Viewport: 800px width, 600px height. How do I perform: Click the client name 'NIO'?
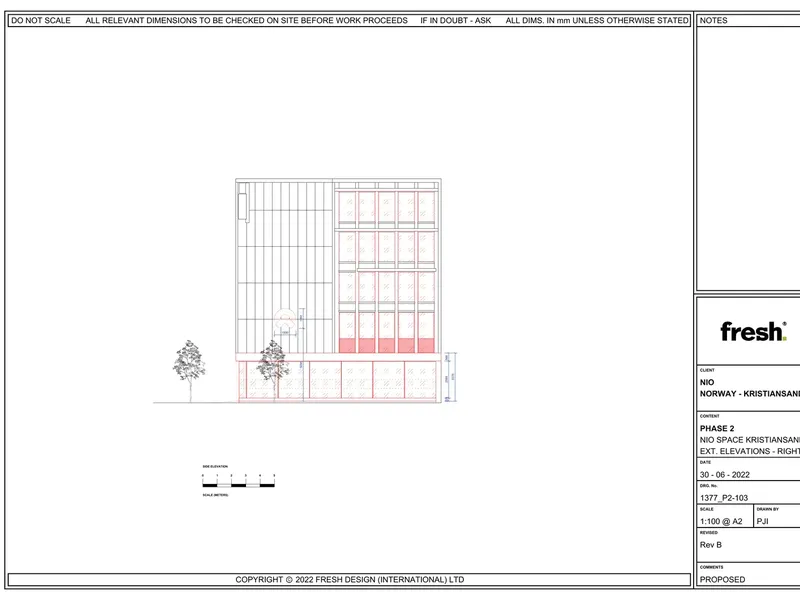[x=707, y=382]
